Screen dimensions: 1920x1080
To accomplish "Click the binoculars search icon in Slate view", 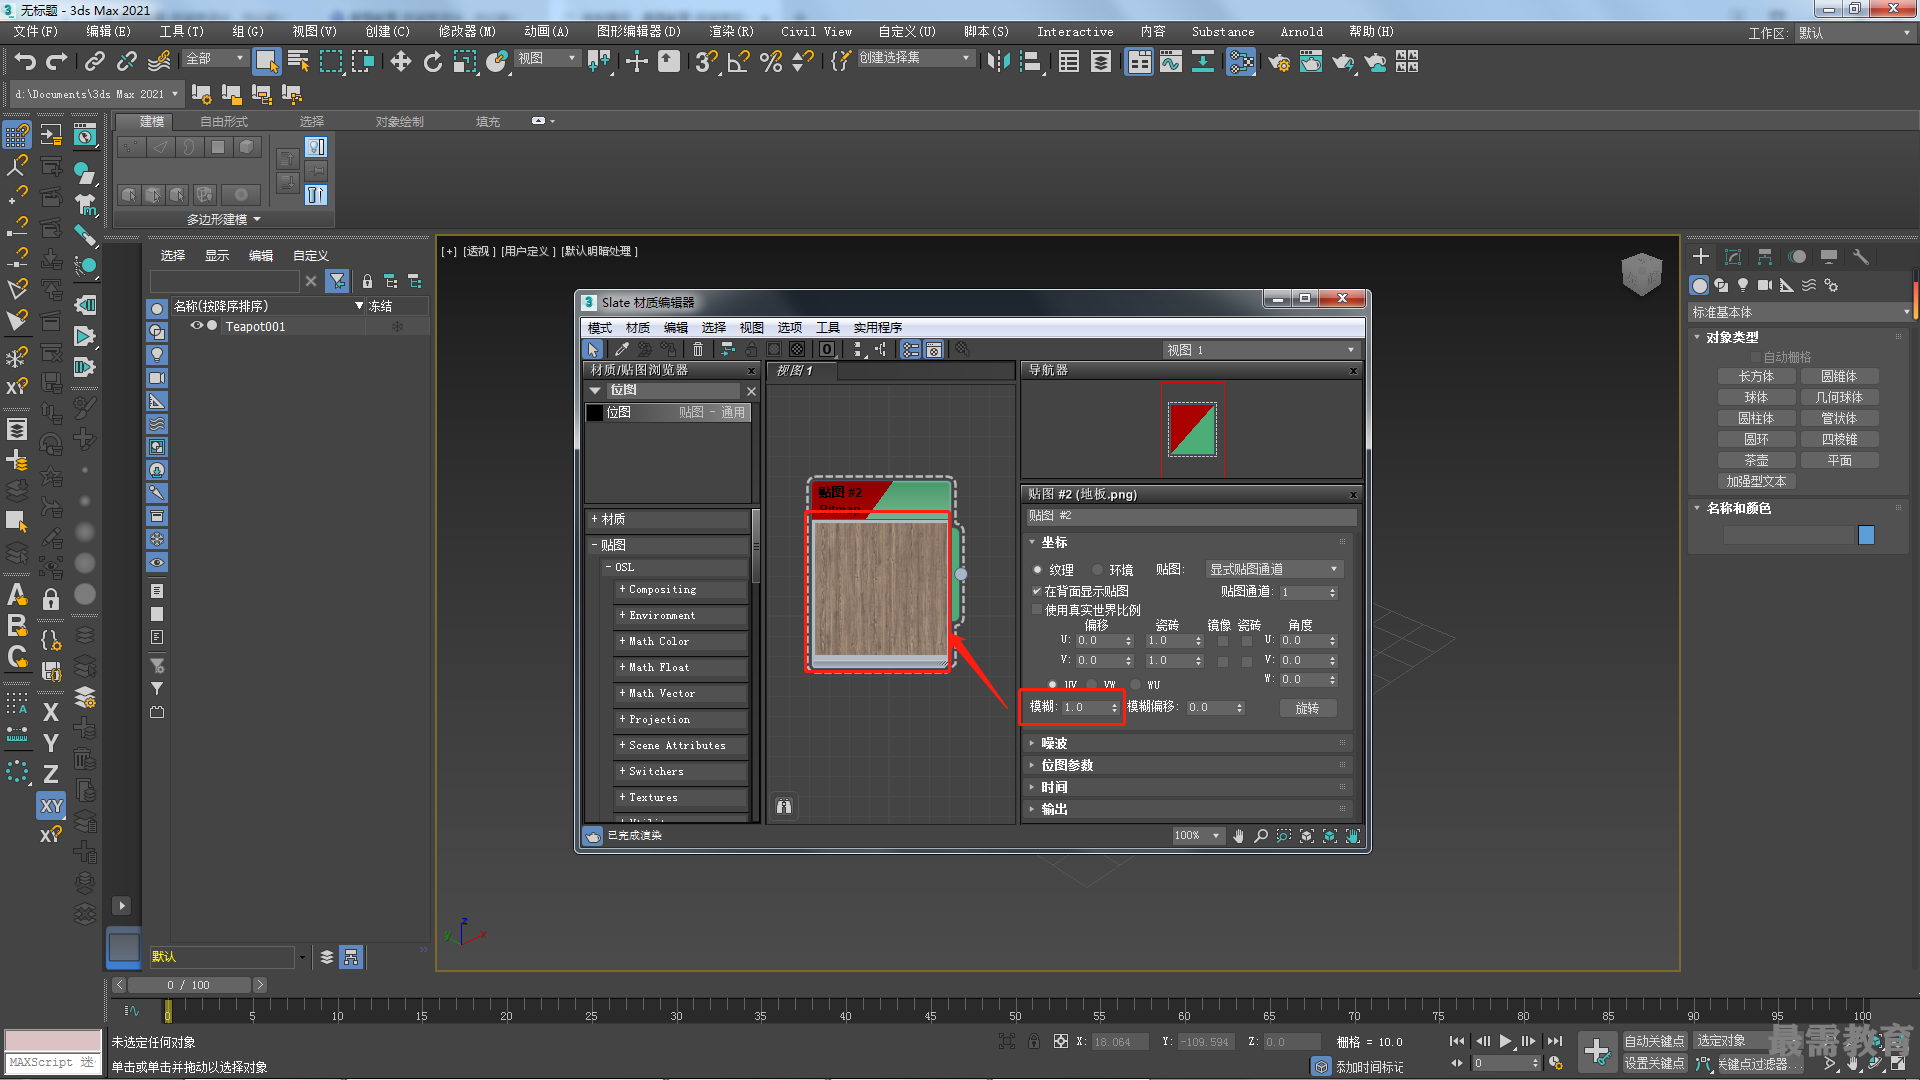I will pyautogui.click(x=784, y=806).
